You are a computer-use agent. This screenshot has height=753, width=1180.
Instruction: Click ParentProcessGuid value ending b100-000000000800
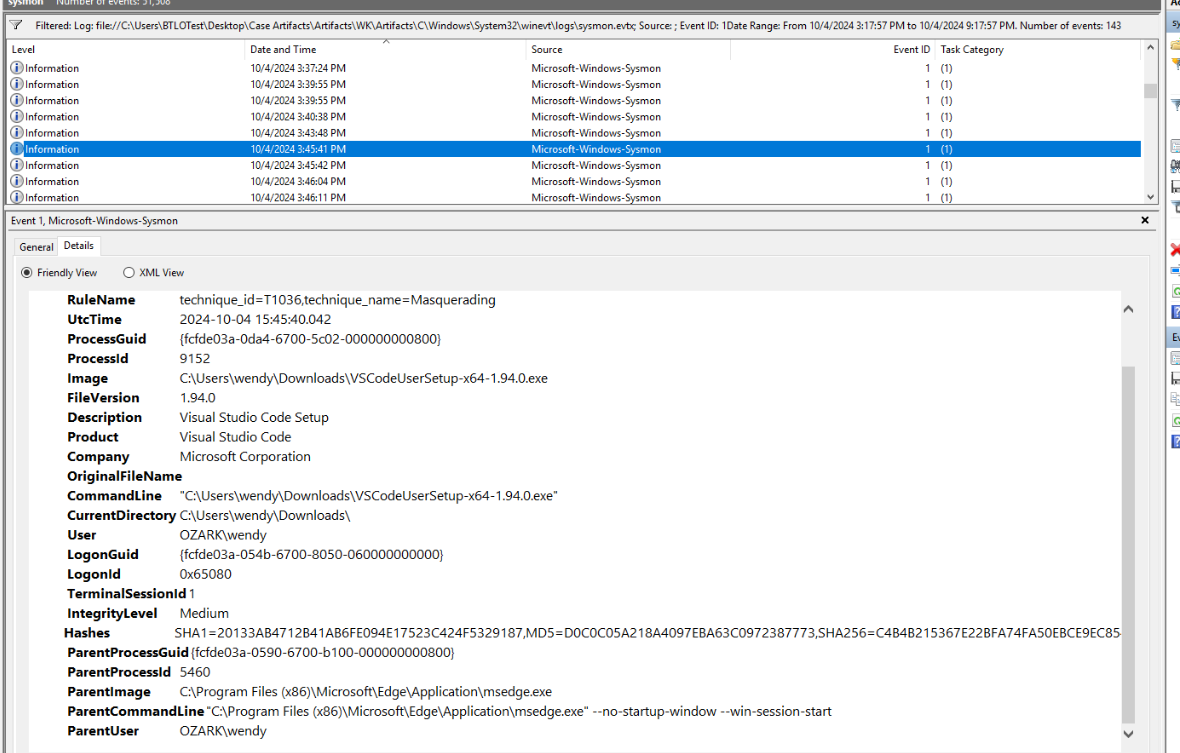tap(323, 651)
